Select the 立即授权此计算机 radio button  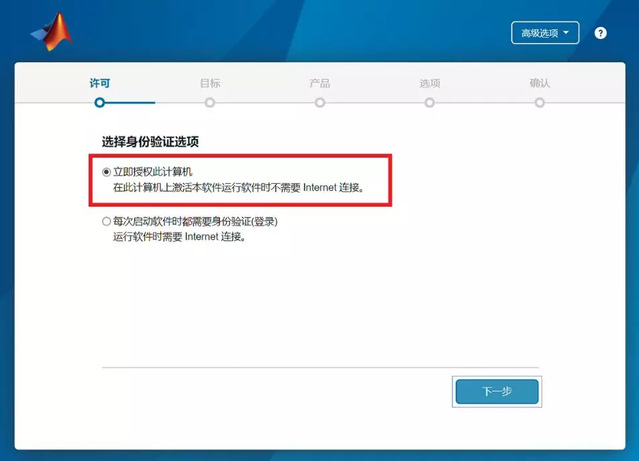[106, 172]
